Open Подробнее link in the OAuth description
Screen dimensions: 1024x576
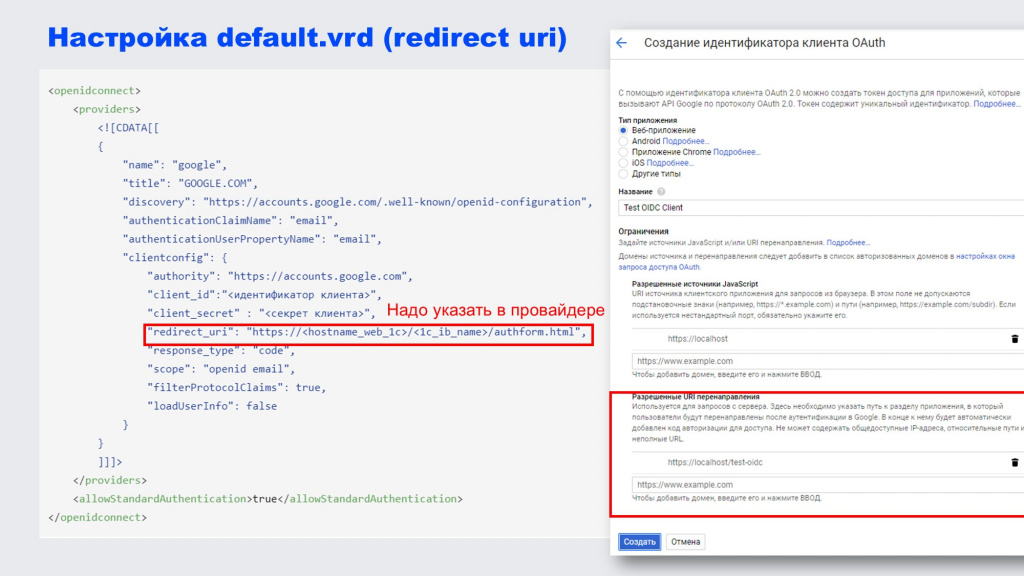997,104
